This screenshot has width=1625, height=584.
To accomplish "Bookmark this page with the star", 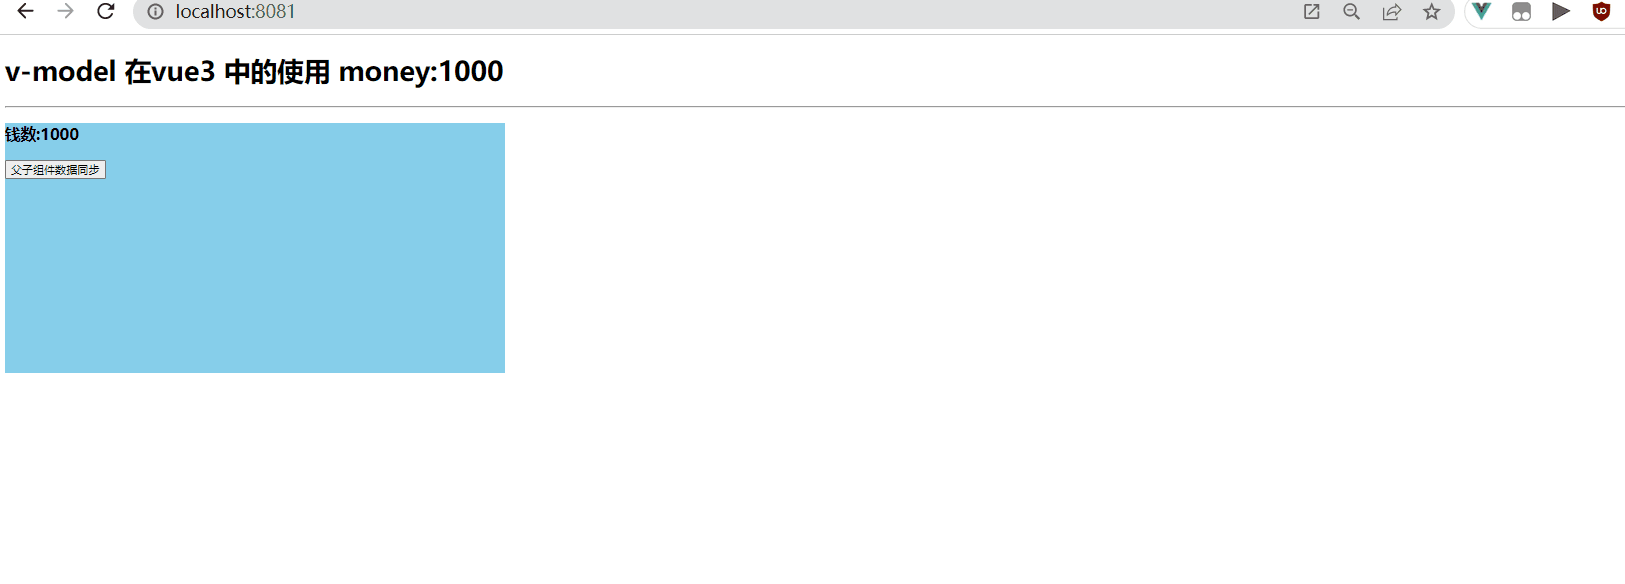I will (1432, 12).
